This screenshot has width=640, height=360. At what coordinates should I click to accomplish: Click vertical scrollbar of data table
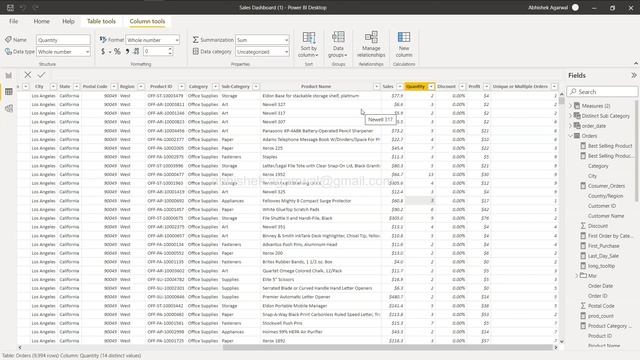coord(562,100)
